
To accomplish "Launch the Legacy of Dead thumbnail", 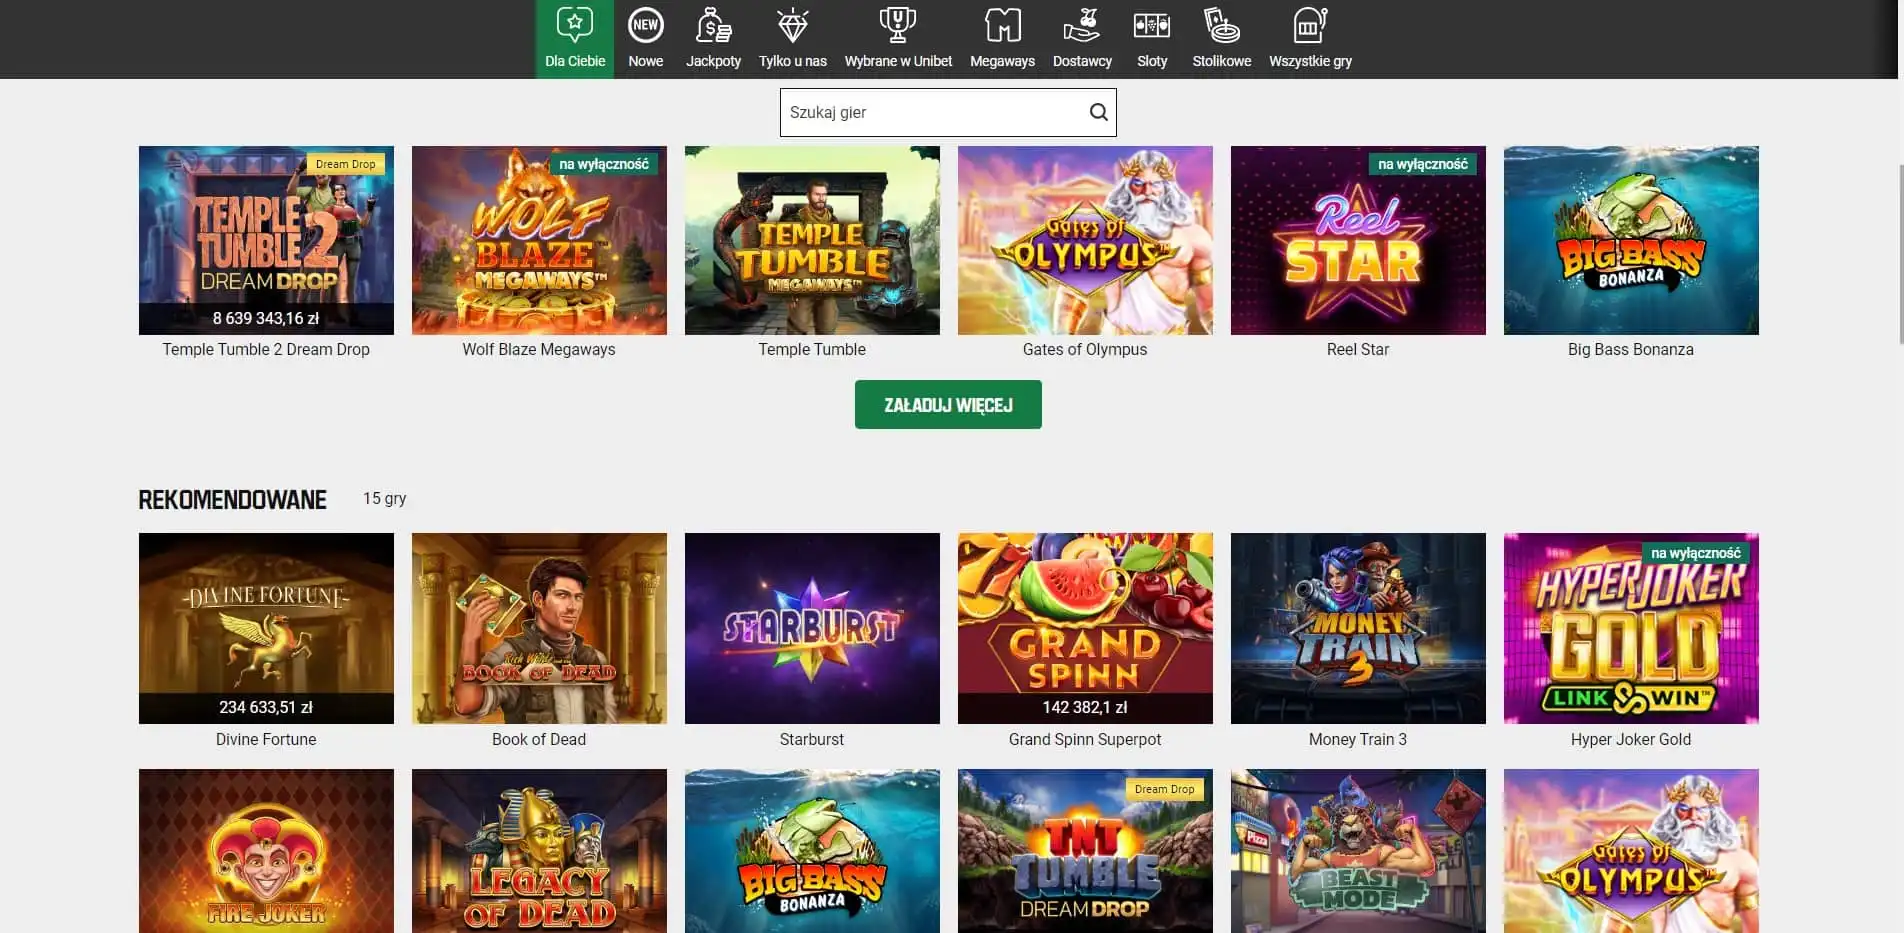I will (539, 851).
